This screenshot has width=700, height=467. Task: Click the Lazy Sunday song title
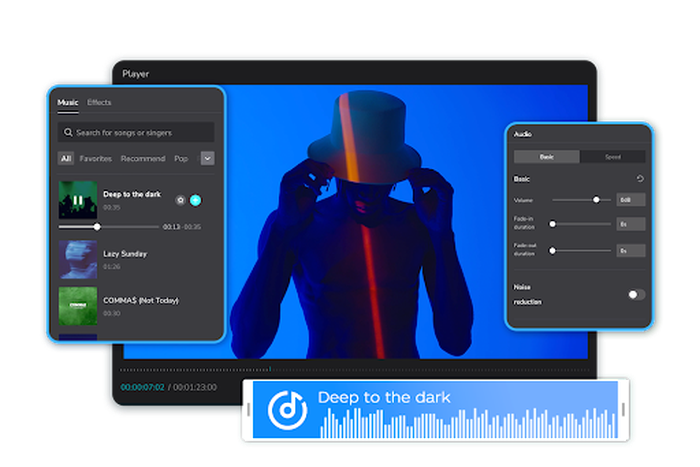[125, 254]
